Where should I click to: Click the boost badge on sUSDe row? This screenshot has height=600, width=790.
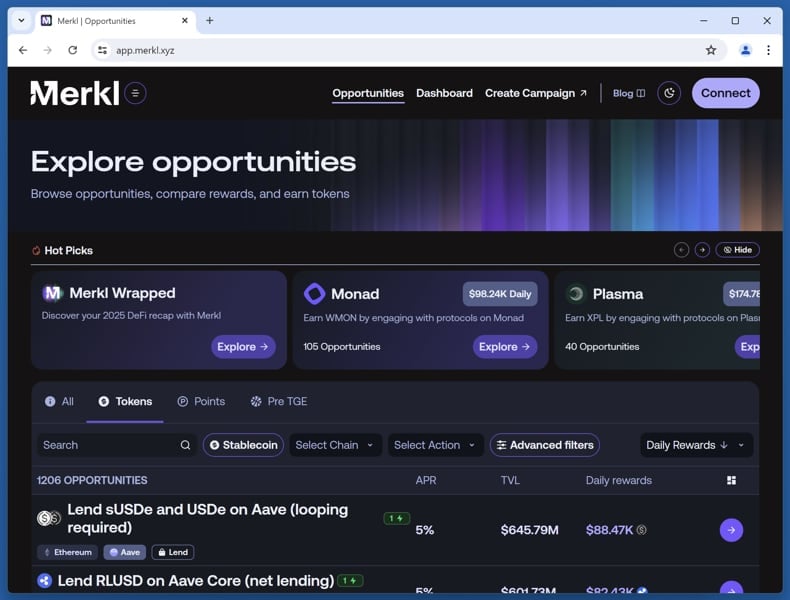pos(397,518)
